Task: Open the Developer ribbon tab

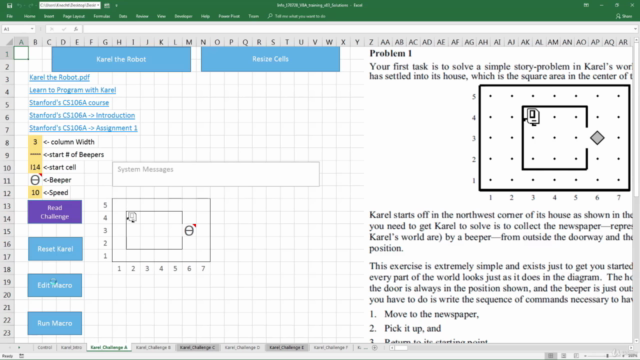Action: (183, 16)
